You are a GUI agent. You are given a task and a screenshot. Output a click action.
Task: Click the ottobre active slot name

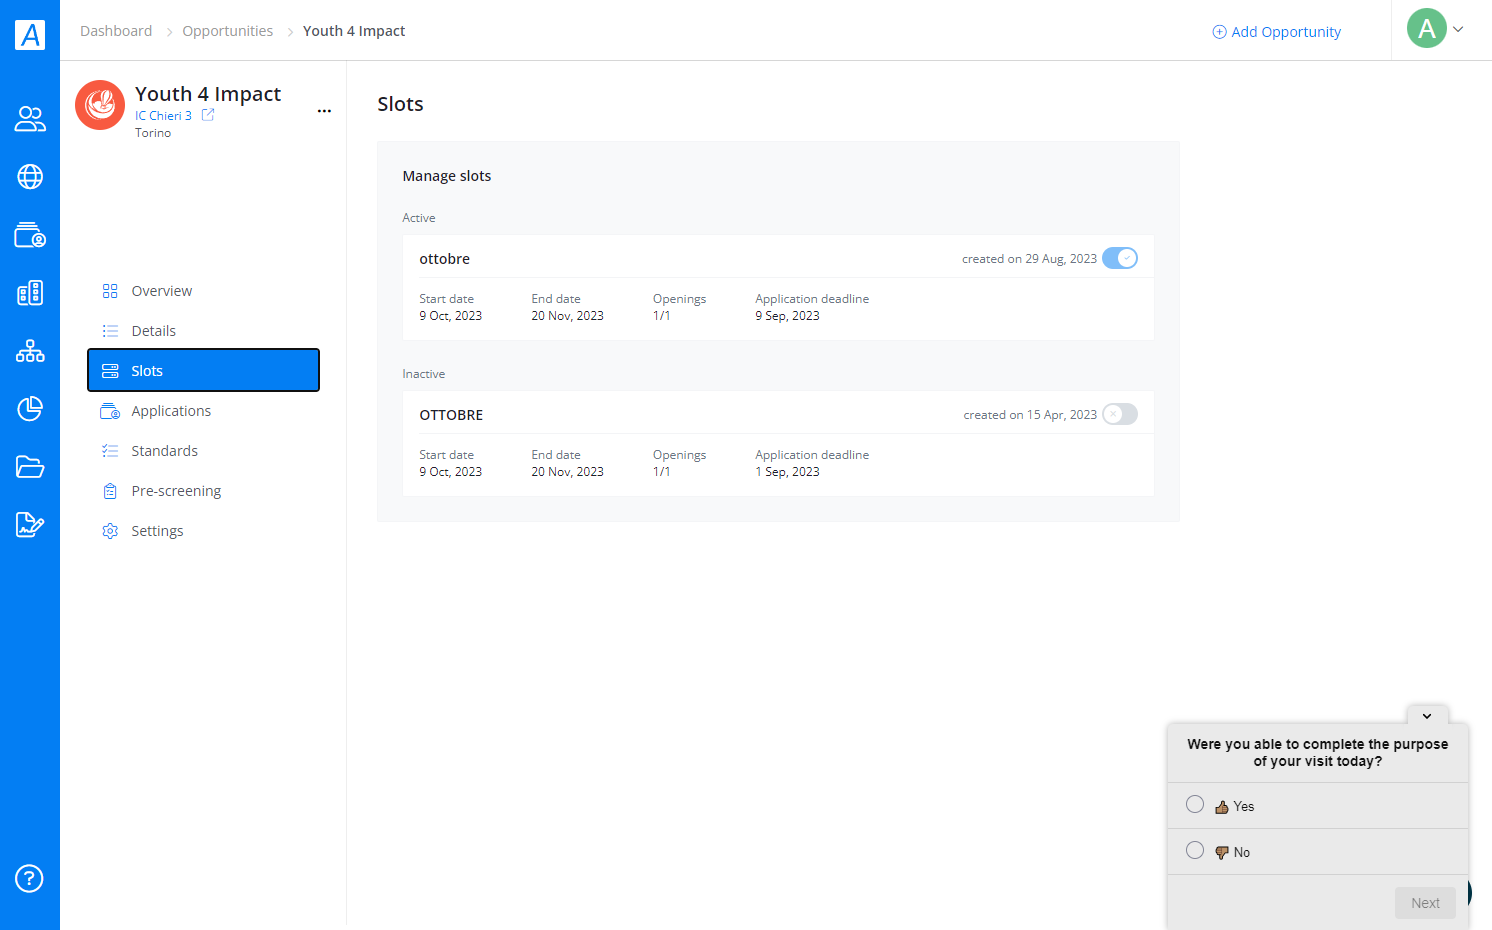[x=445, y=259]
